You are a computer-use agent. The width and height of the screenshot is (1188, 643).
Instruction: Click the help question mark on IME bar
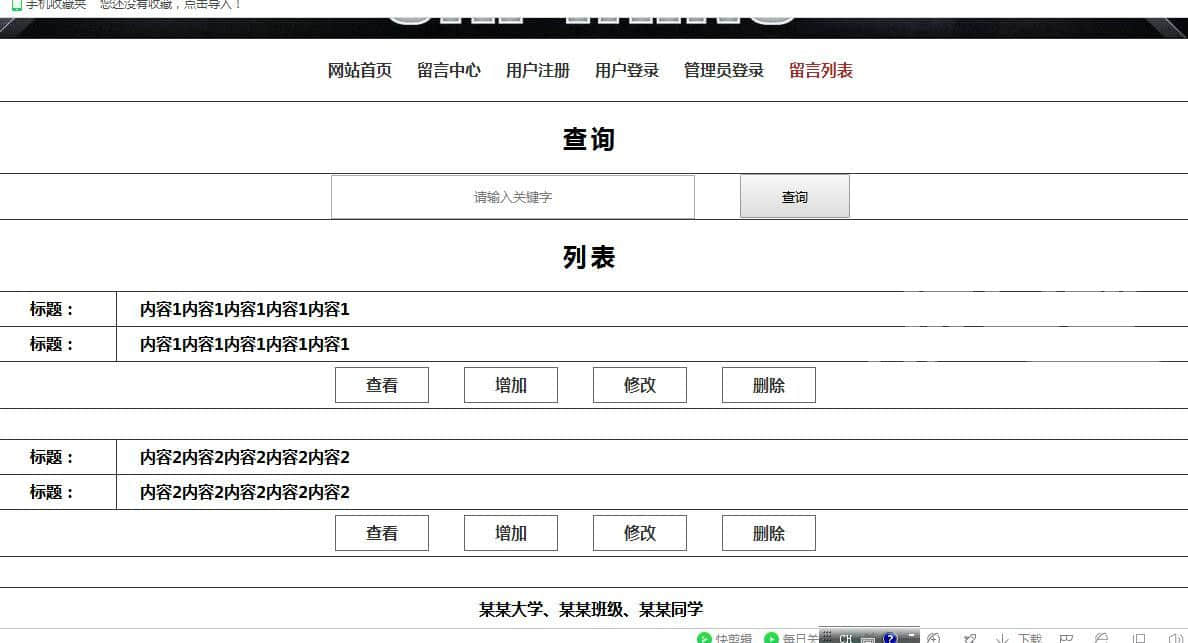click(x=890, y=638)
